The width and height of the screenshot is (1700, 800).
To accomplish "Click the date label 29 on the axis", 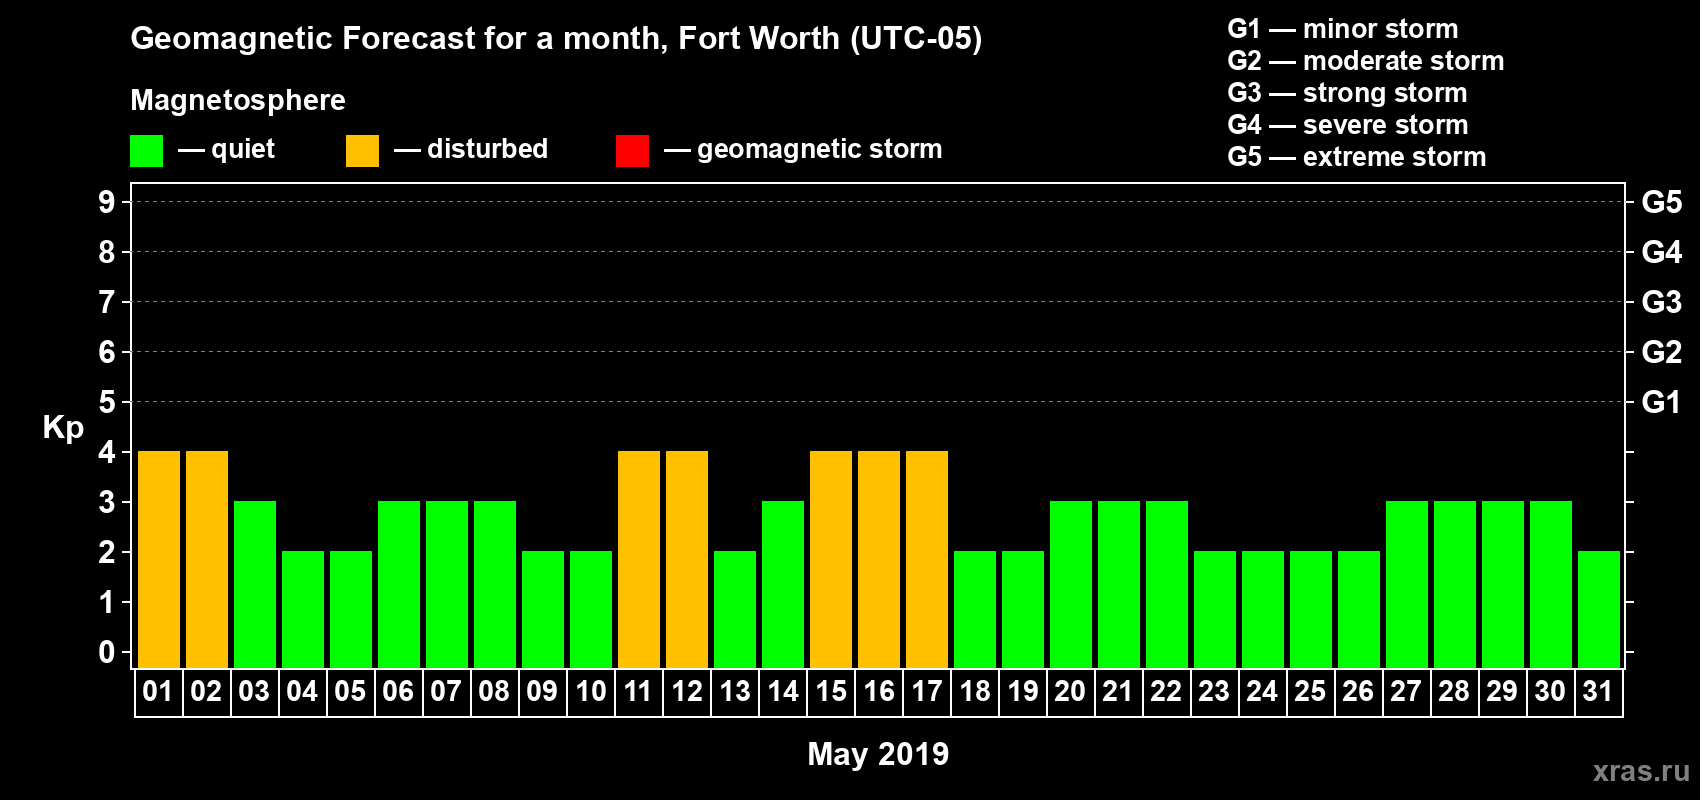I will pos(1502,691).
